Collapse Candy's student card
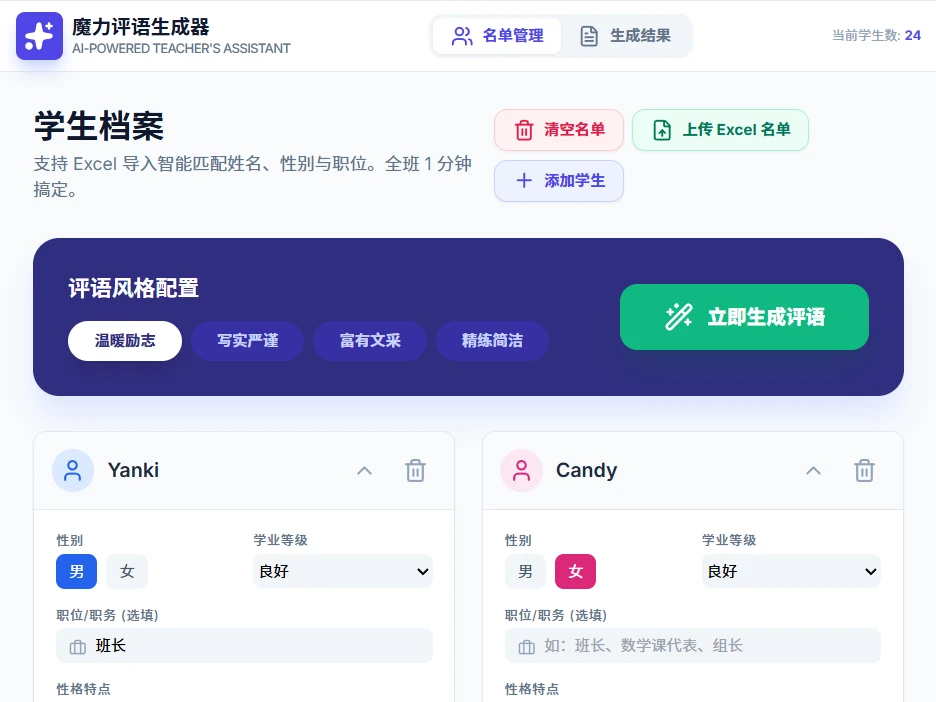 pos(813,471)
